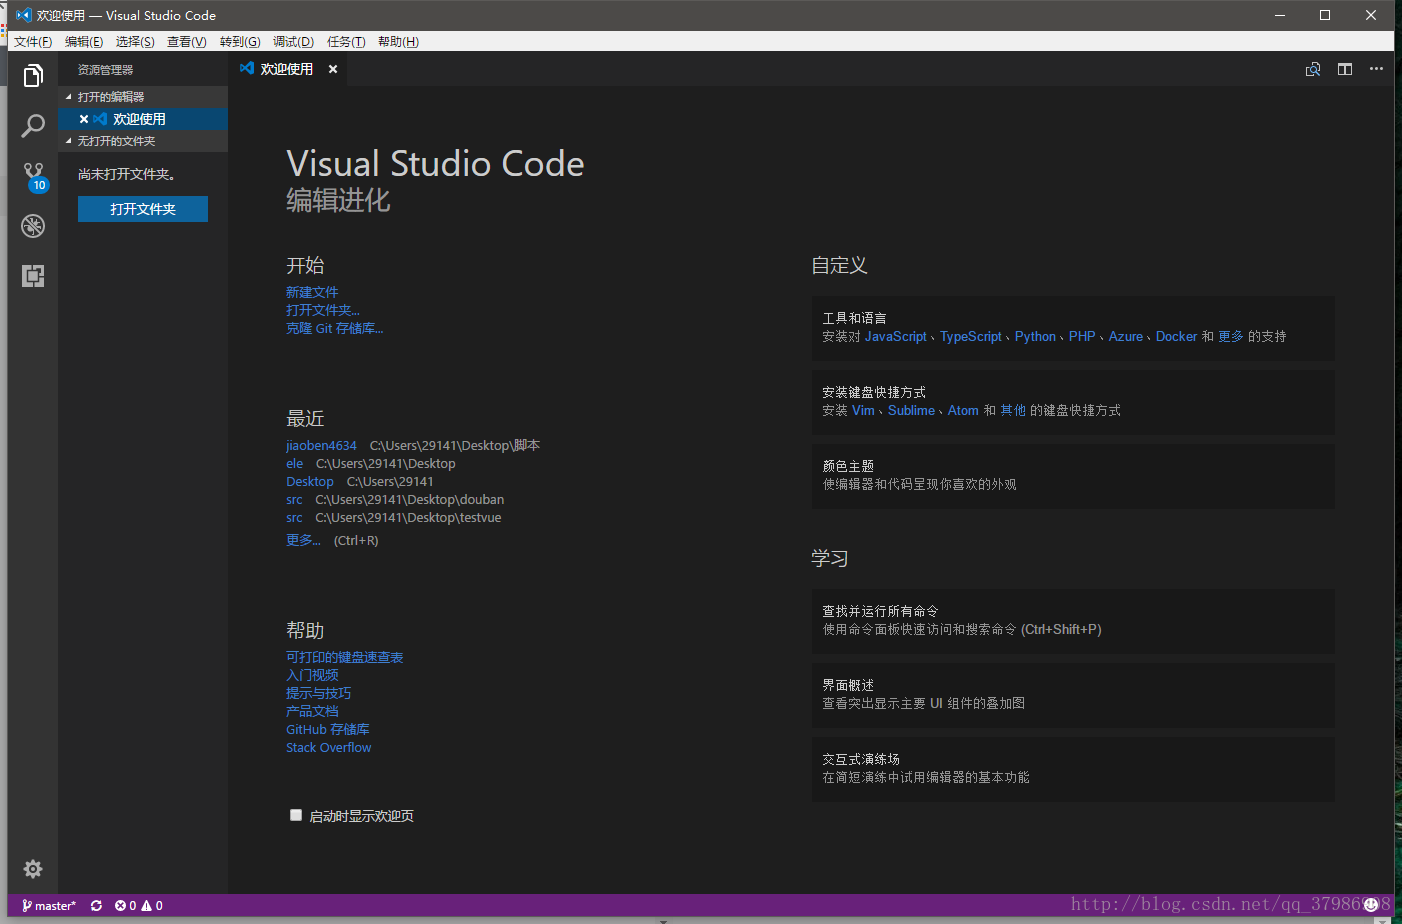Open the 调试(D) menu
This screenshot has height=924, width=1402.
[293, 42]
